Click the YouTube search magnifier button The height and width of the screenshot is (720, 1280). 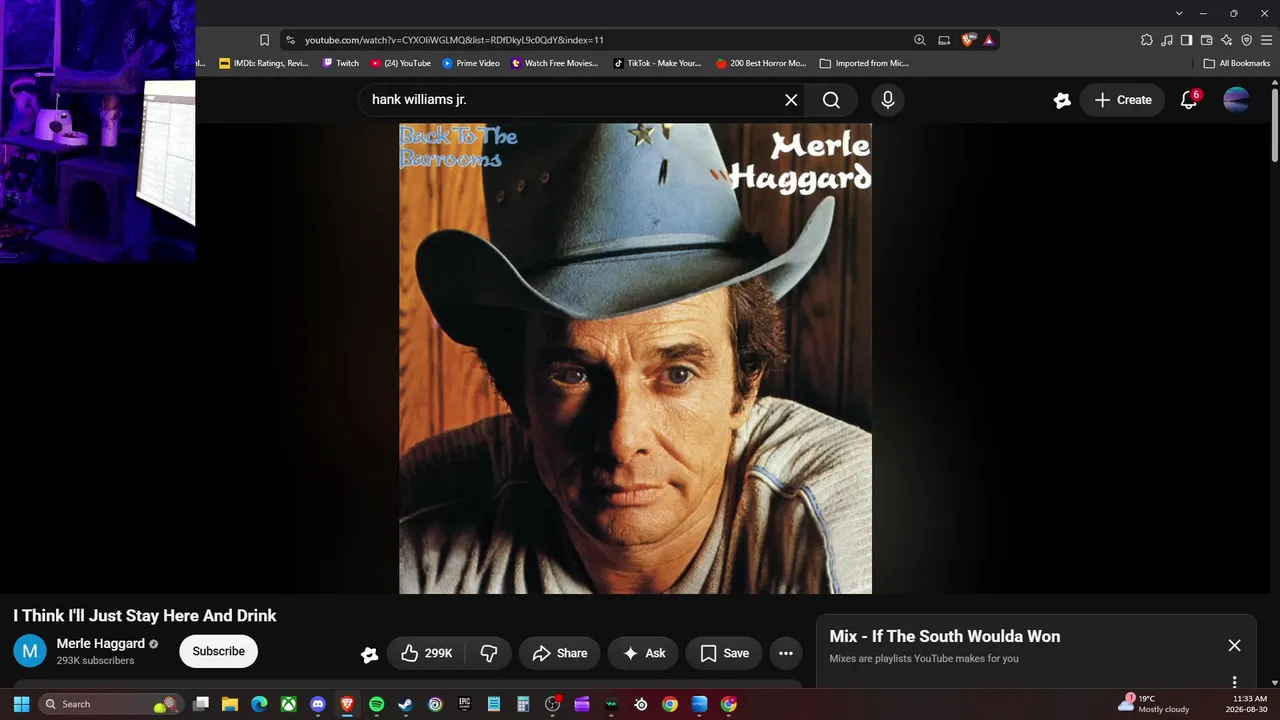[x=831, y=100]
